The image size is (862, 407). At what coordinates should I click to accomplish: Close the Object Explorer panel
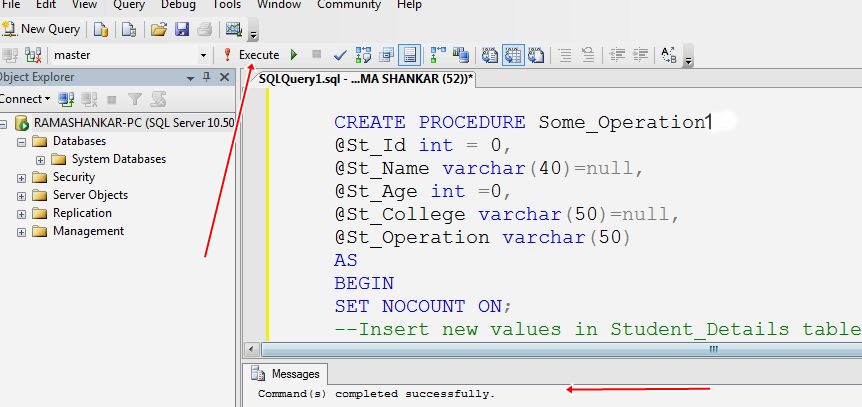pyautogui.click(x=224, y=78)
